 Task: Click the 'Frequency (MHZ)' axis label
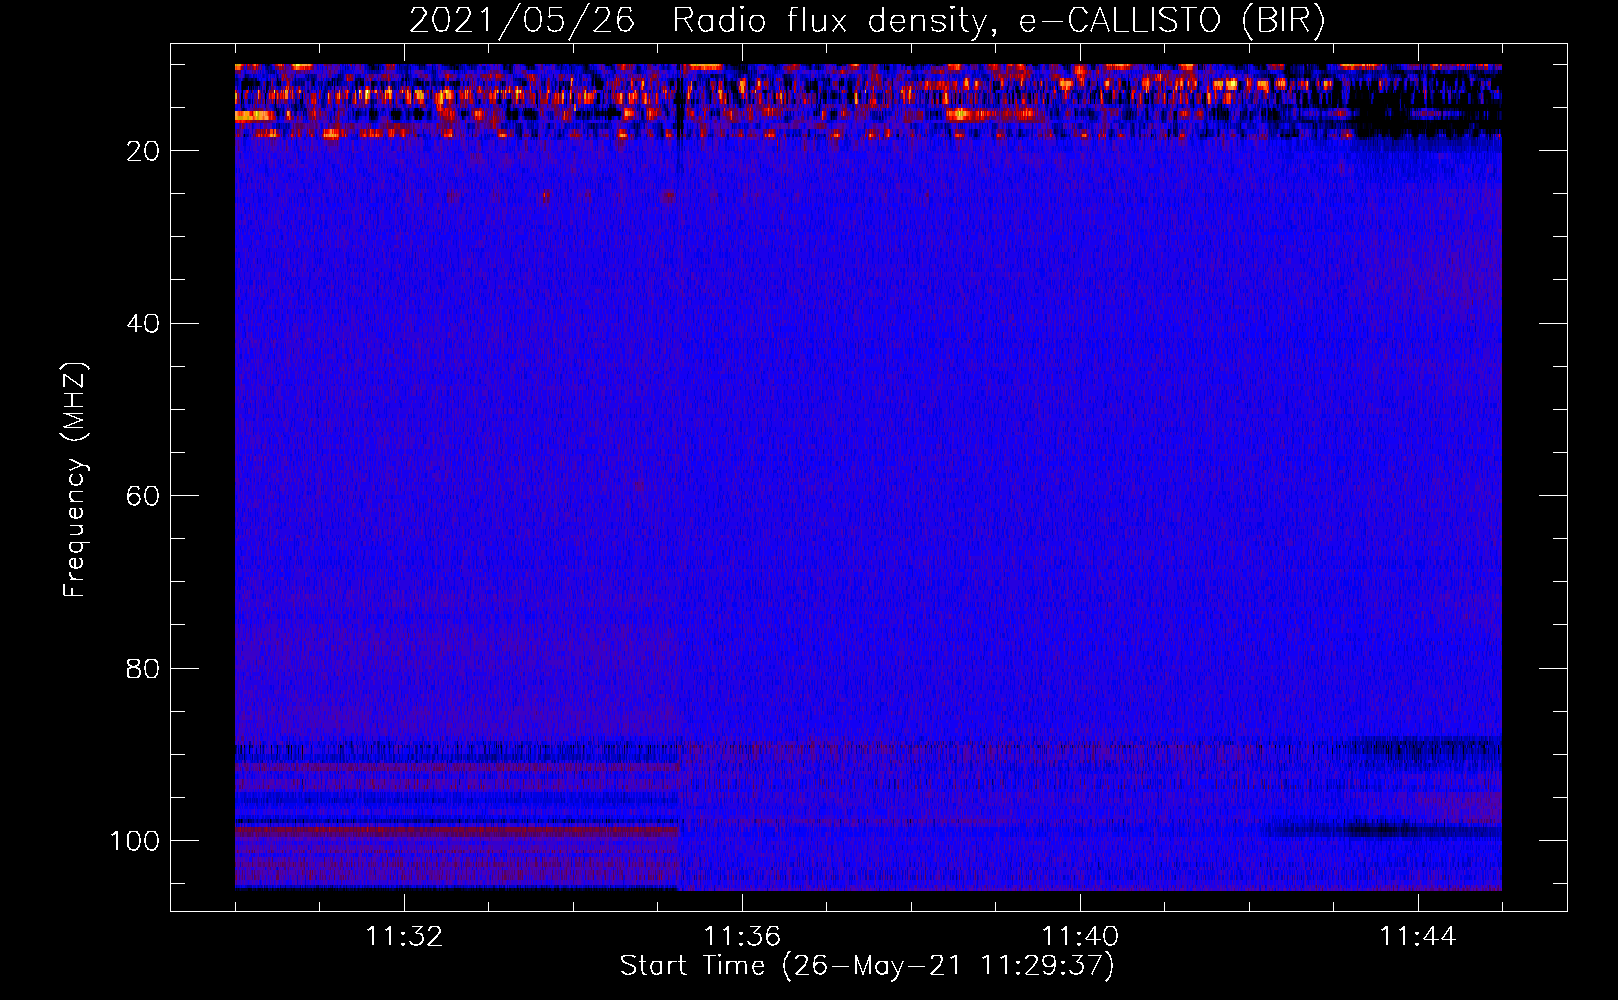coord(75,480)
